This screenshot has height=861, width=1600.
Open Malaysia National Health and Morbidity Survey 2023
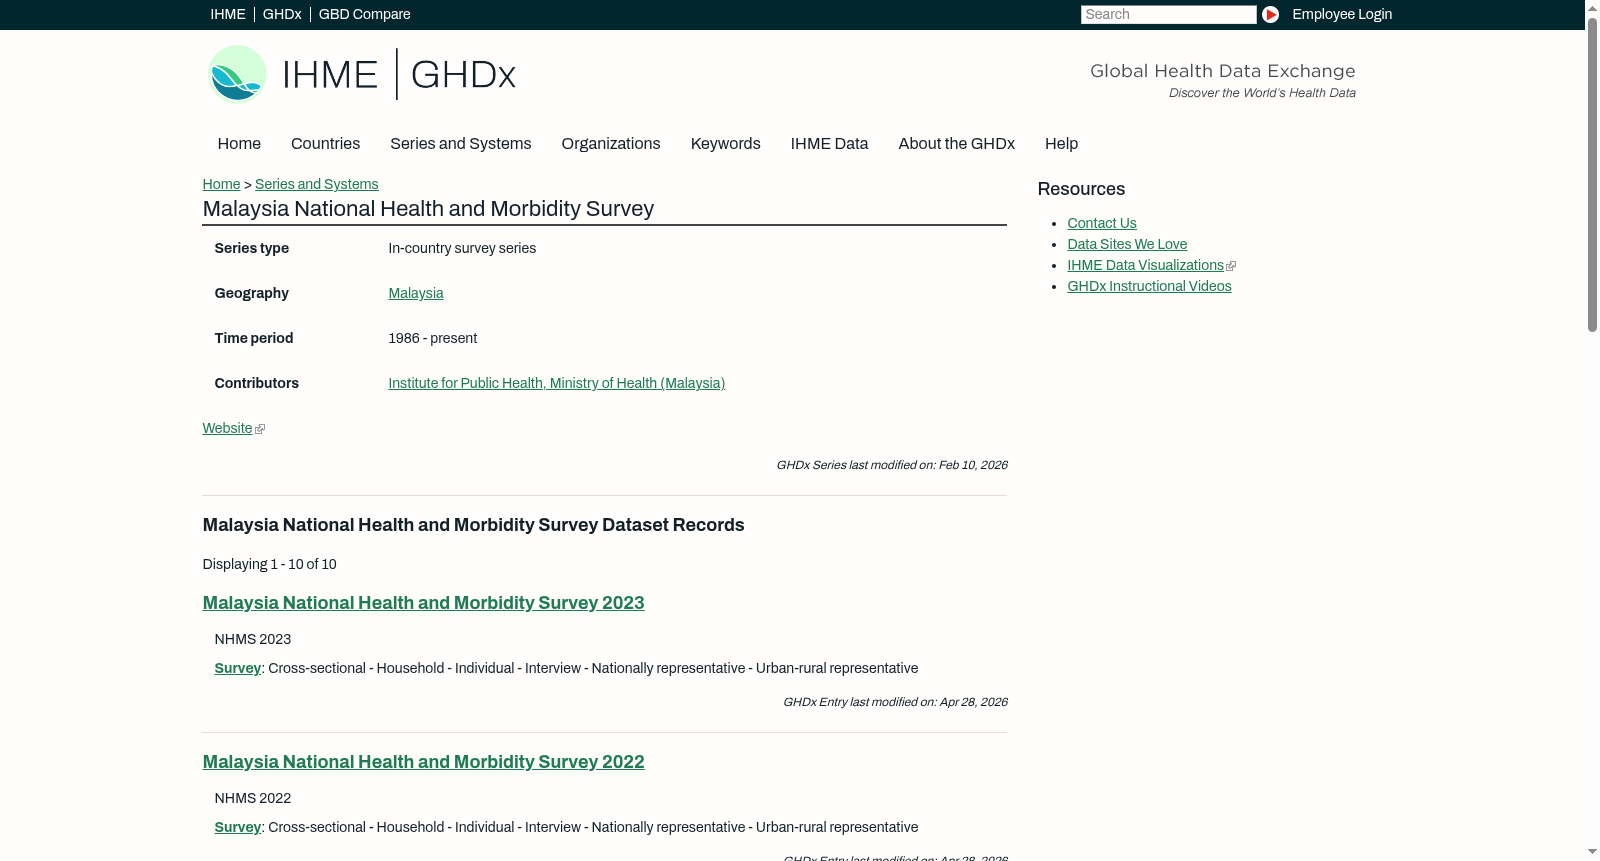pyautogui.click(x=423, y=603)
